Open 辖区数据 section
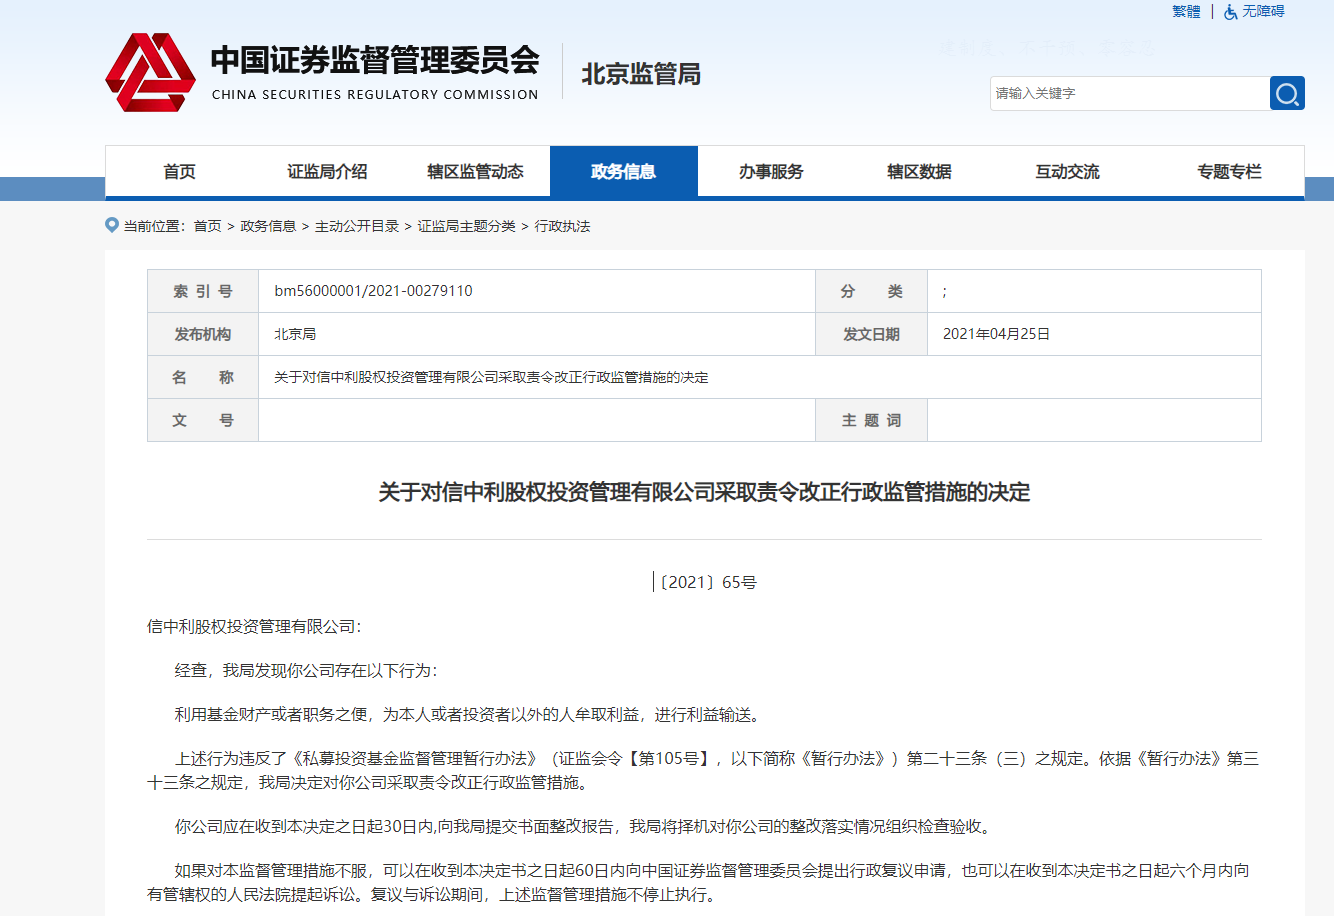Image resolution: width=1334 pixels, height=916 pixels. tap(919, 171)
